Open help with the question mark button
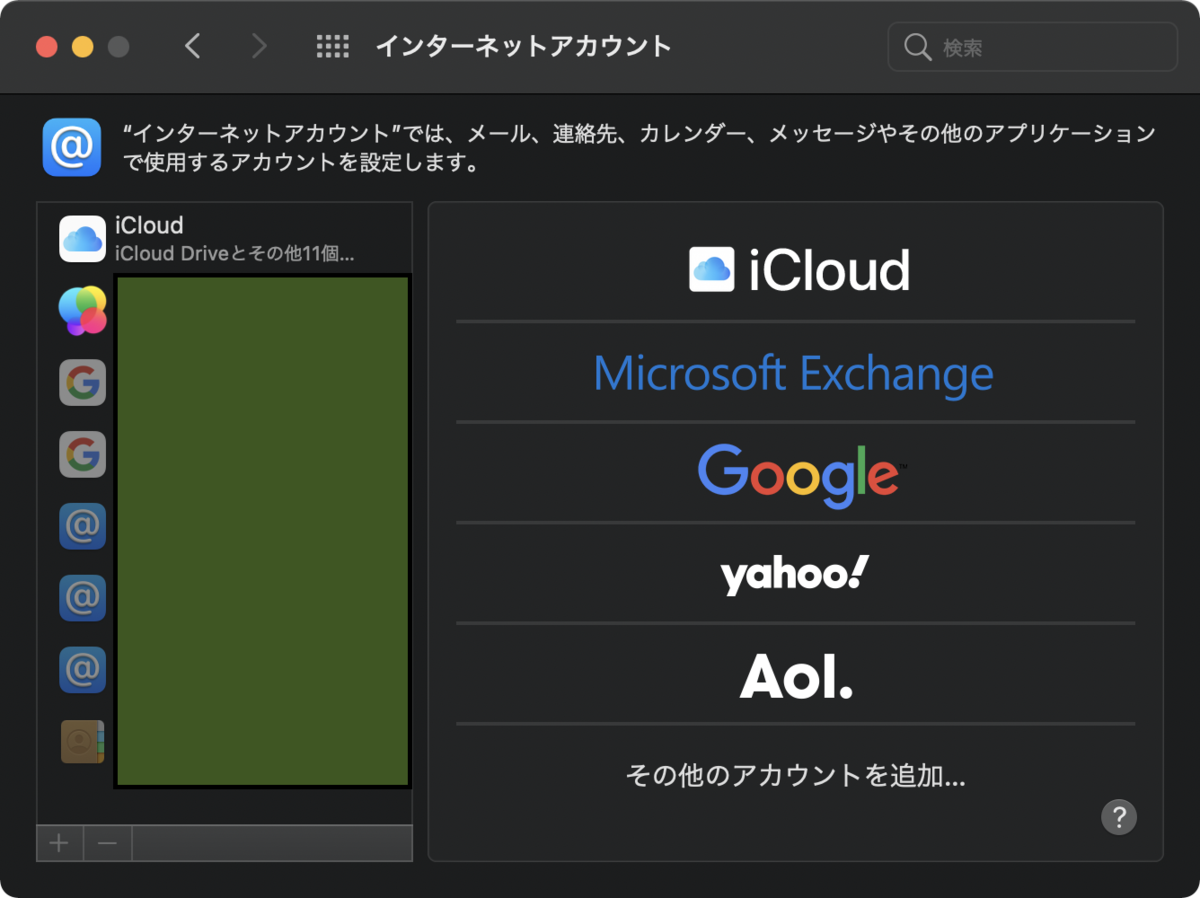 click(1119, 815)
